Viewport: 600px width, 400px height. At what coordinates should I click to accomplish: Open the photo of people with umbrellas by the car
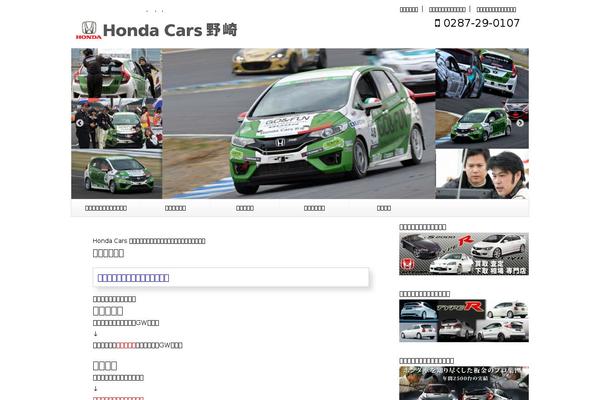tap(117, 123)
